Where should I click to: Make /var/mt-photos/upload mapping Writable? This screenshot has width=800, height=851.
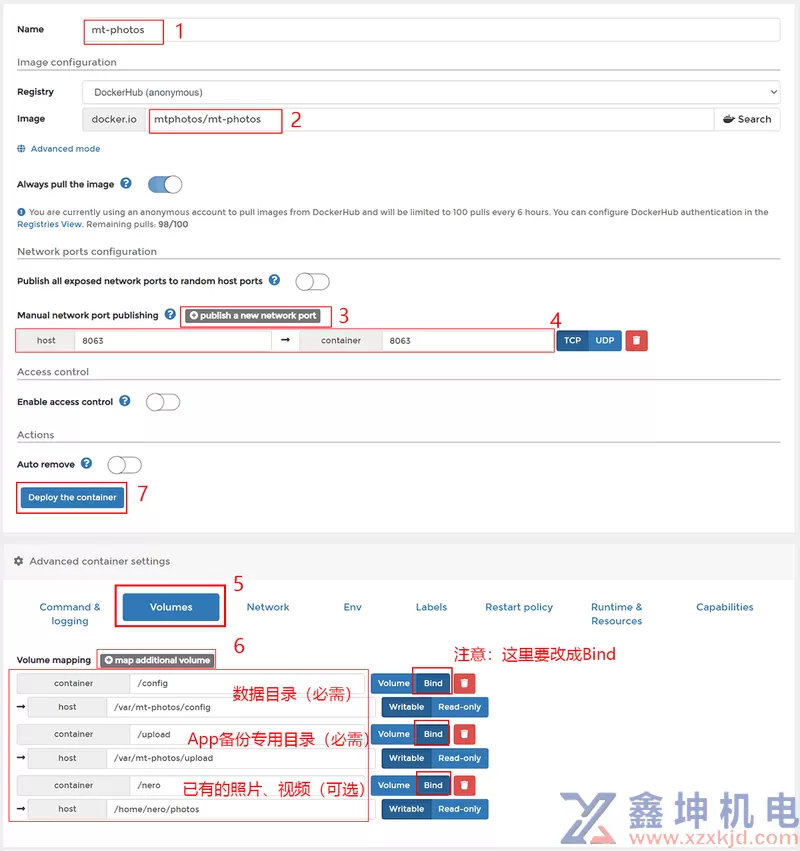point(406,758)
